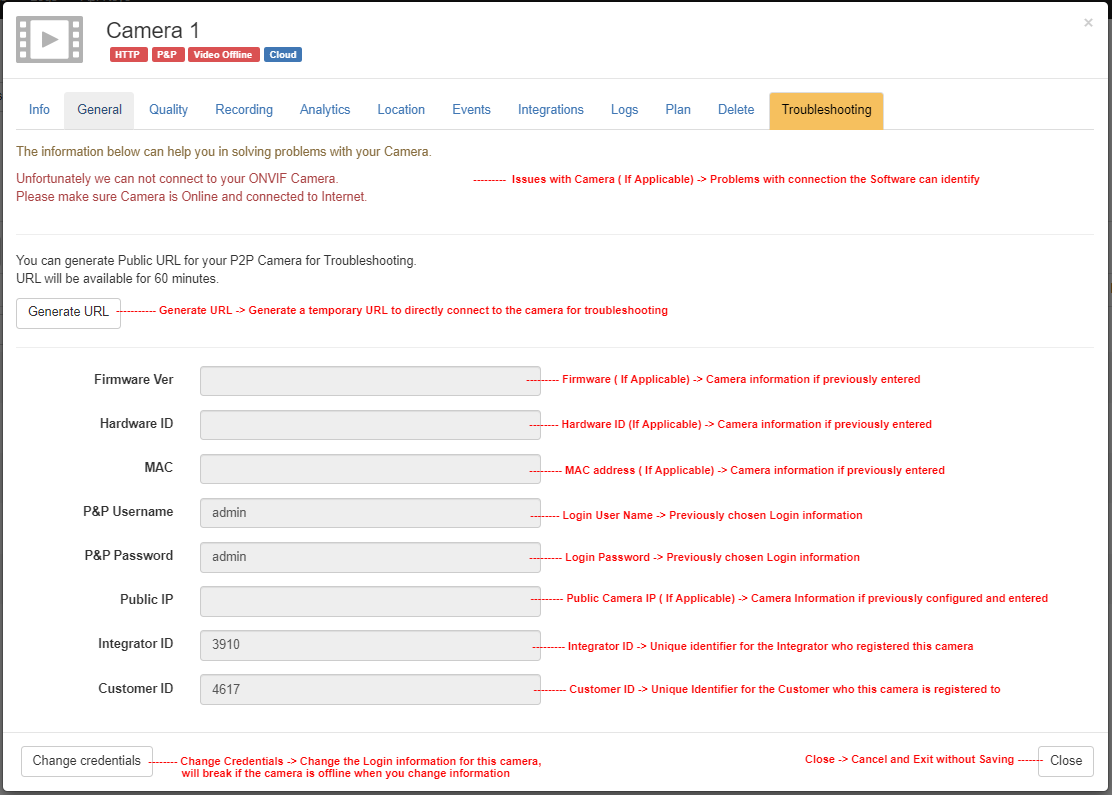This screenshot has height=795, width=1112.
Task: Click the 'URL will be available for 60 minutes' text
Action: click(117, 279)
